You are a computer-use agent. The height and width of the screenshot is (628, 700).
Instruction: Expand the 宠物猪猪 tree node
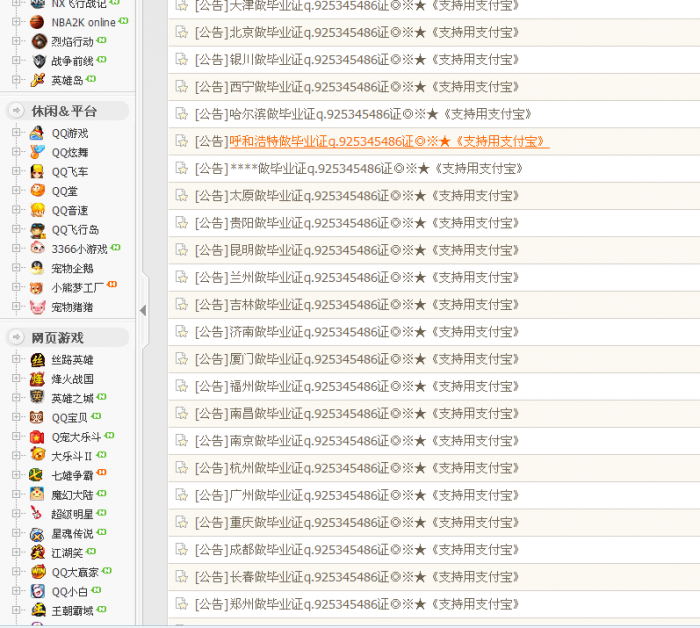16,306
